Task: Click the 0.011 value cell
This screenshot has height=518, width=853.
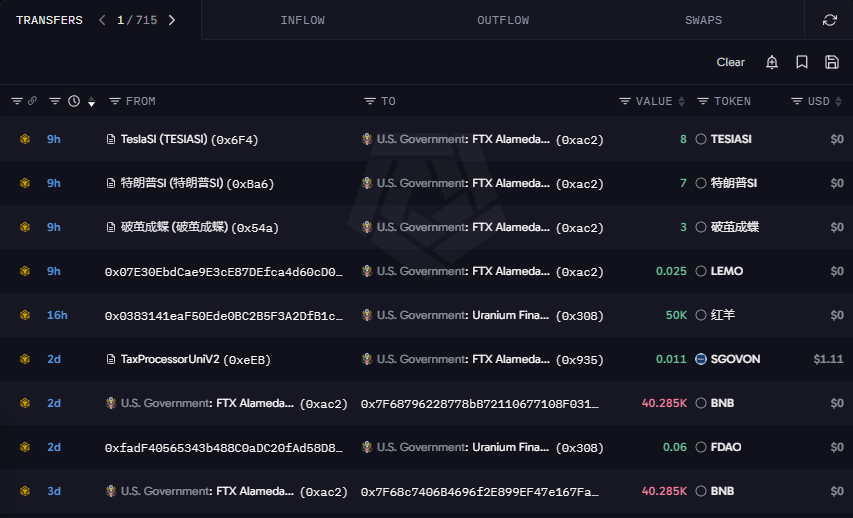Action: (x=671, y=359)
